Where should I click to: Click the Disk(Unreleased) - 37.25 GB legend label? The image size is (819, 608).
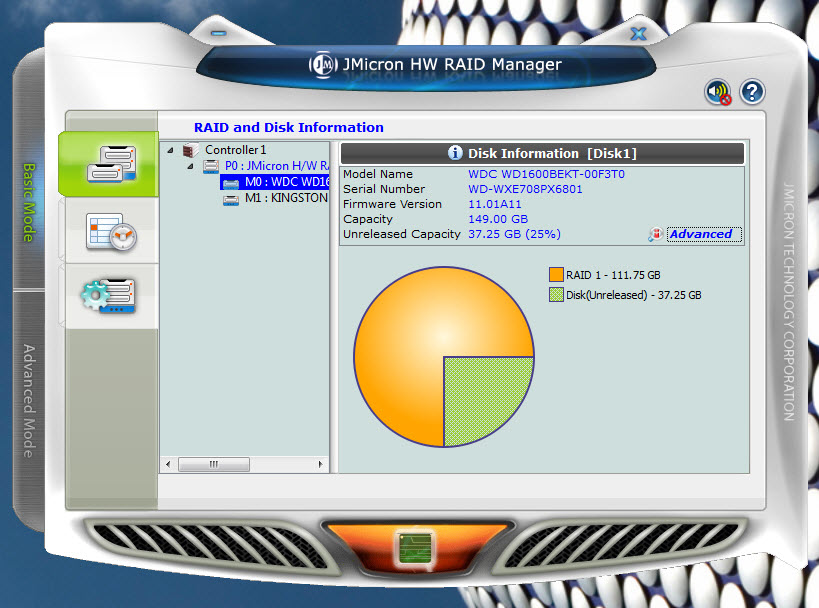point(634,295)
